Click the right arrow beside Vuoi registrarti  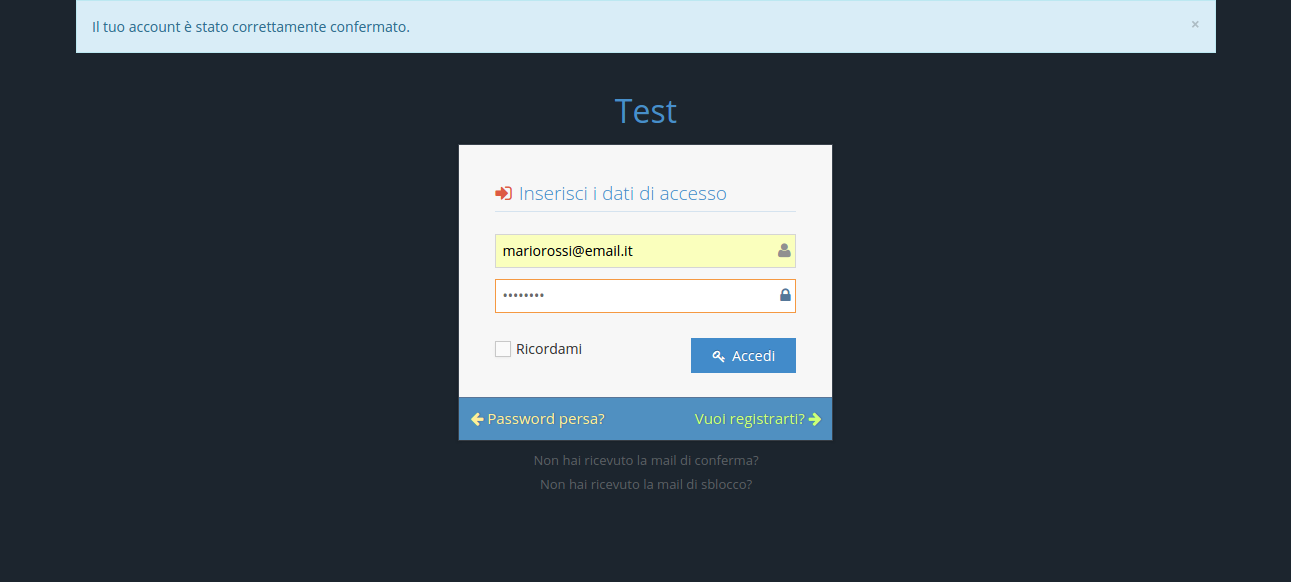(815, 419)
